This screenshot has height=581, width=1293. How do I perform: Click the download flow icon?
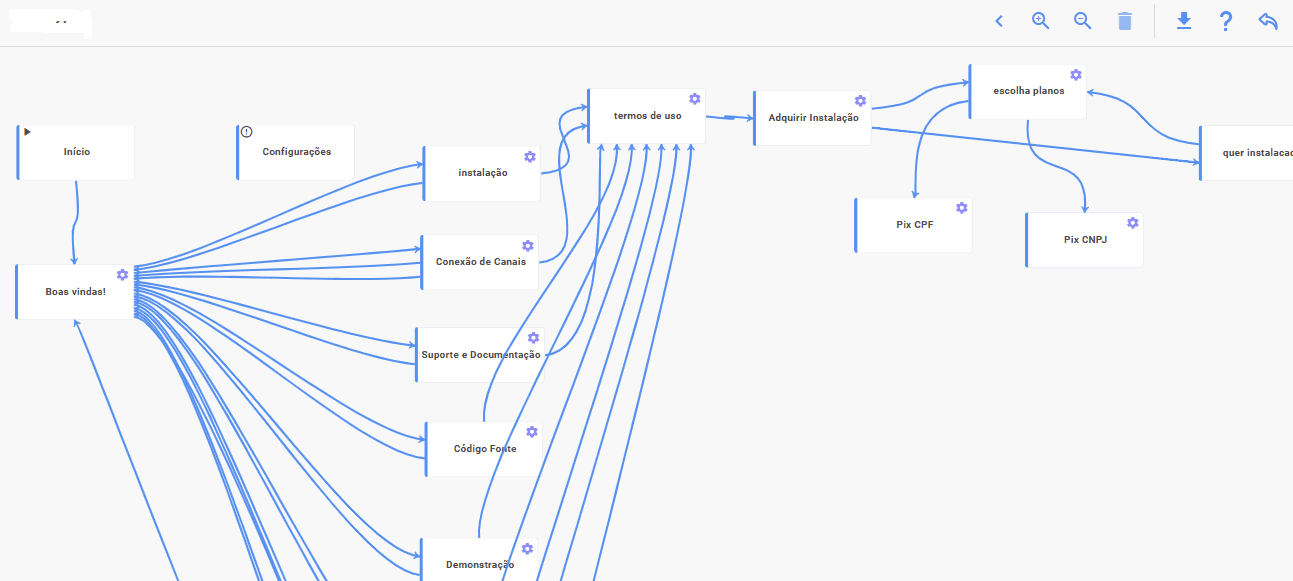[x=1184, y=21]
